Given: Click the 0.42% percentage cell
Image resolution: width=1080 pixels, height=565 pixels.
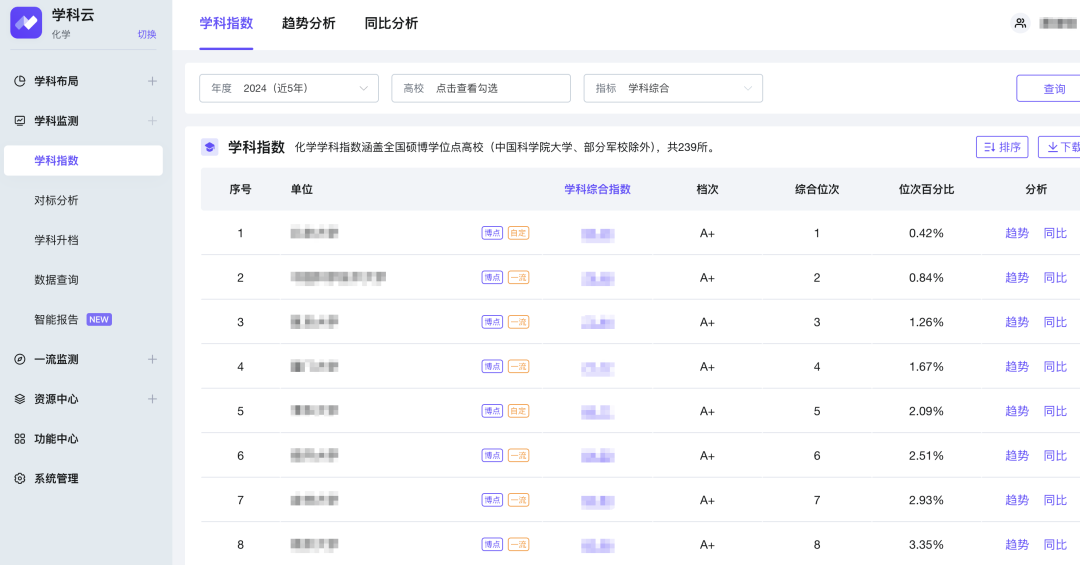Looking at the screenshot, I should coord(926,233).
